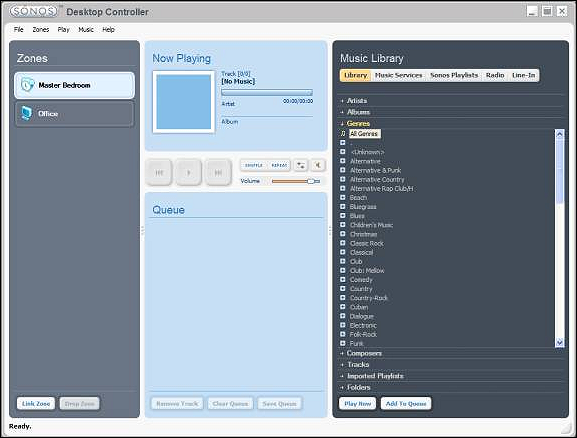The height and width of the screenshot is (438, 577).
Task: Expand the Christmas plus icon
Action: [x=343, y=234]
